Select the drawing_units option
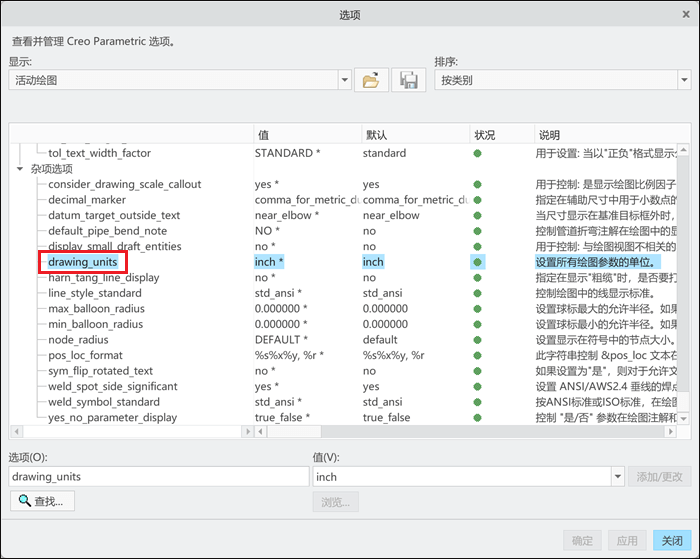The image size is (700, 559). pos(83,262)
